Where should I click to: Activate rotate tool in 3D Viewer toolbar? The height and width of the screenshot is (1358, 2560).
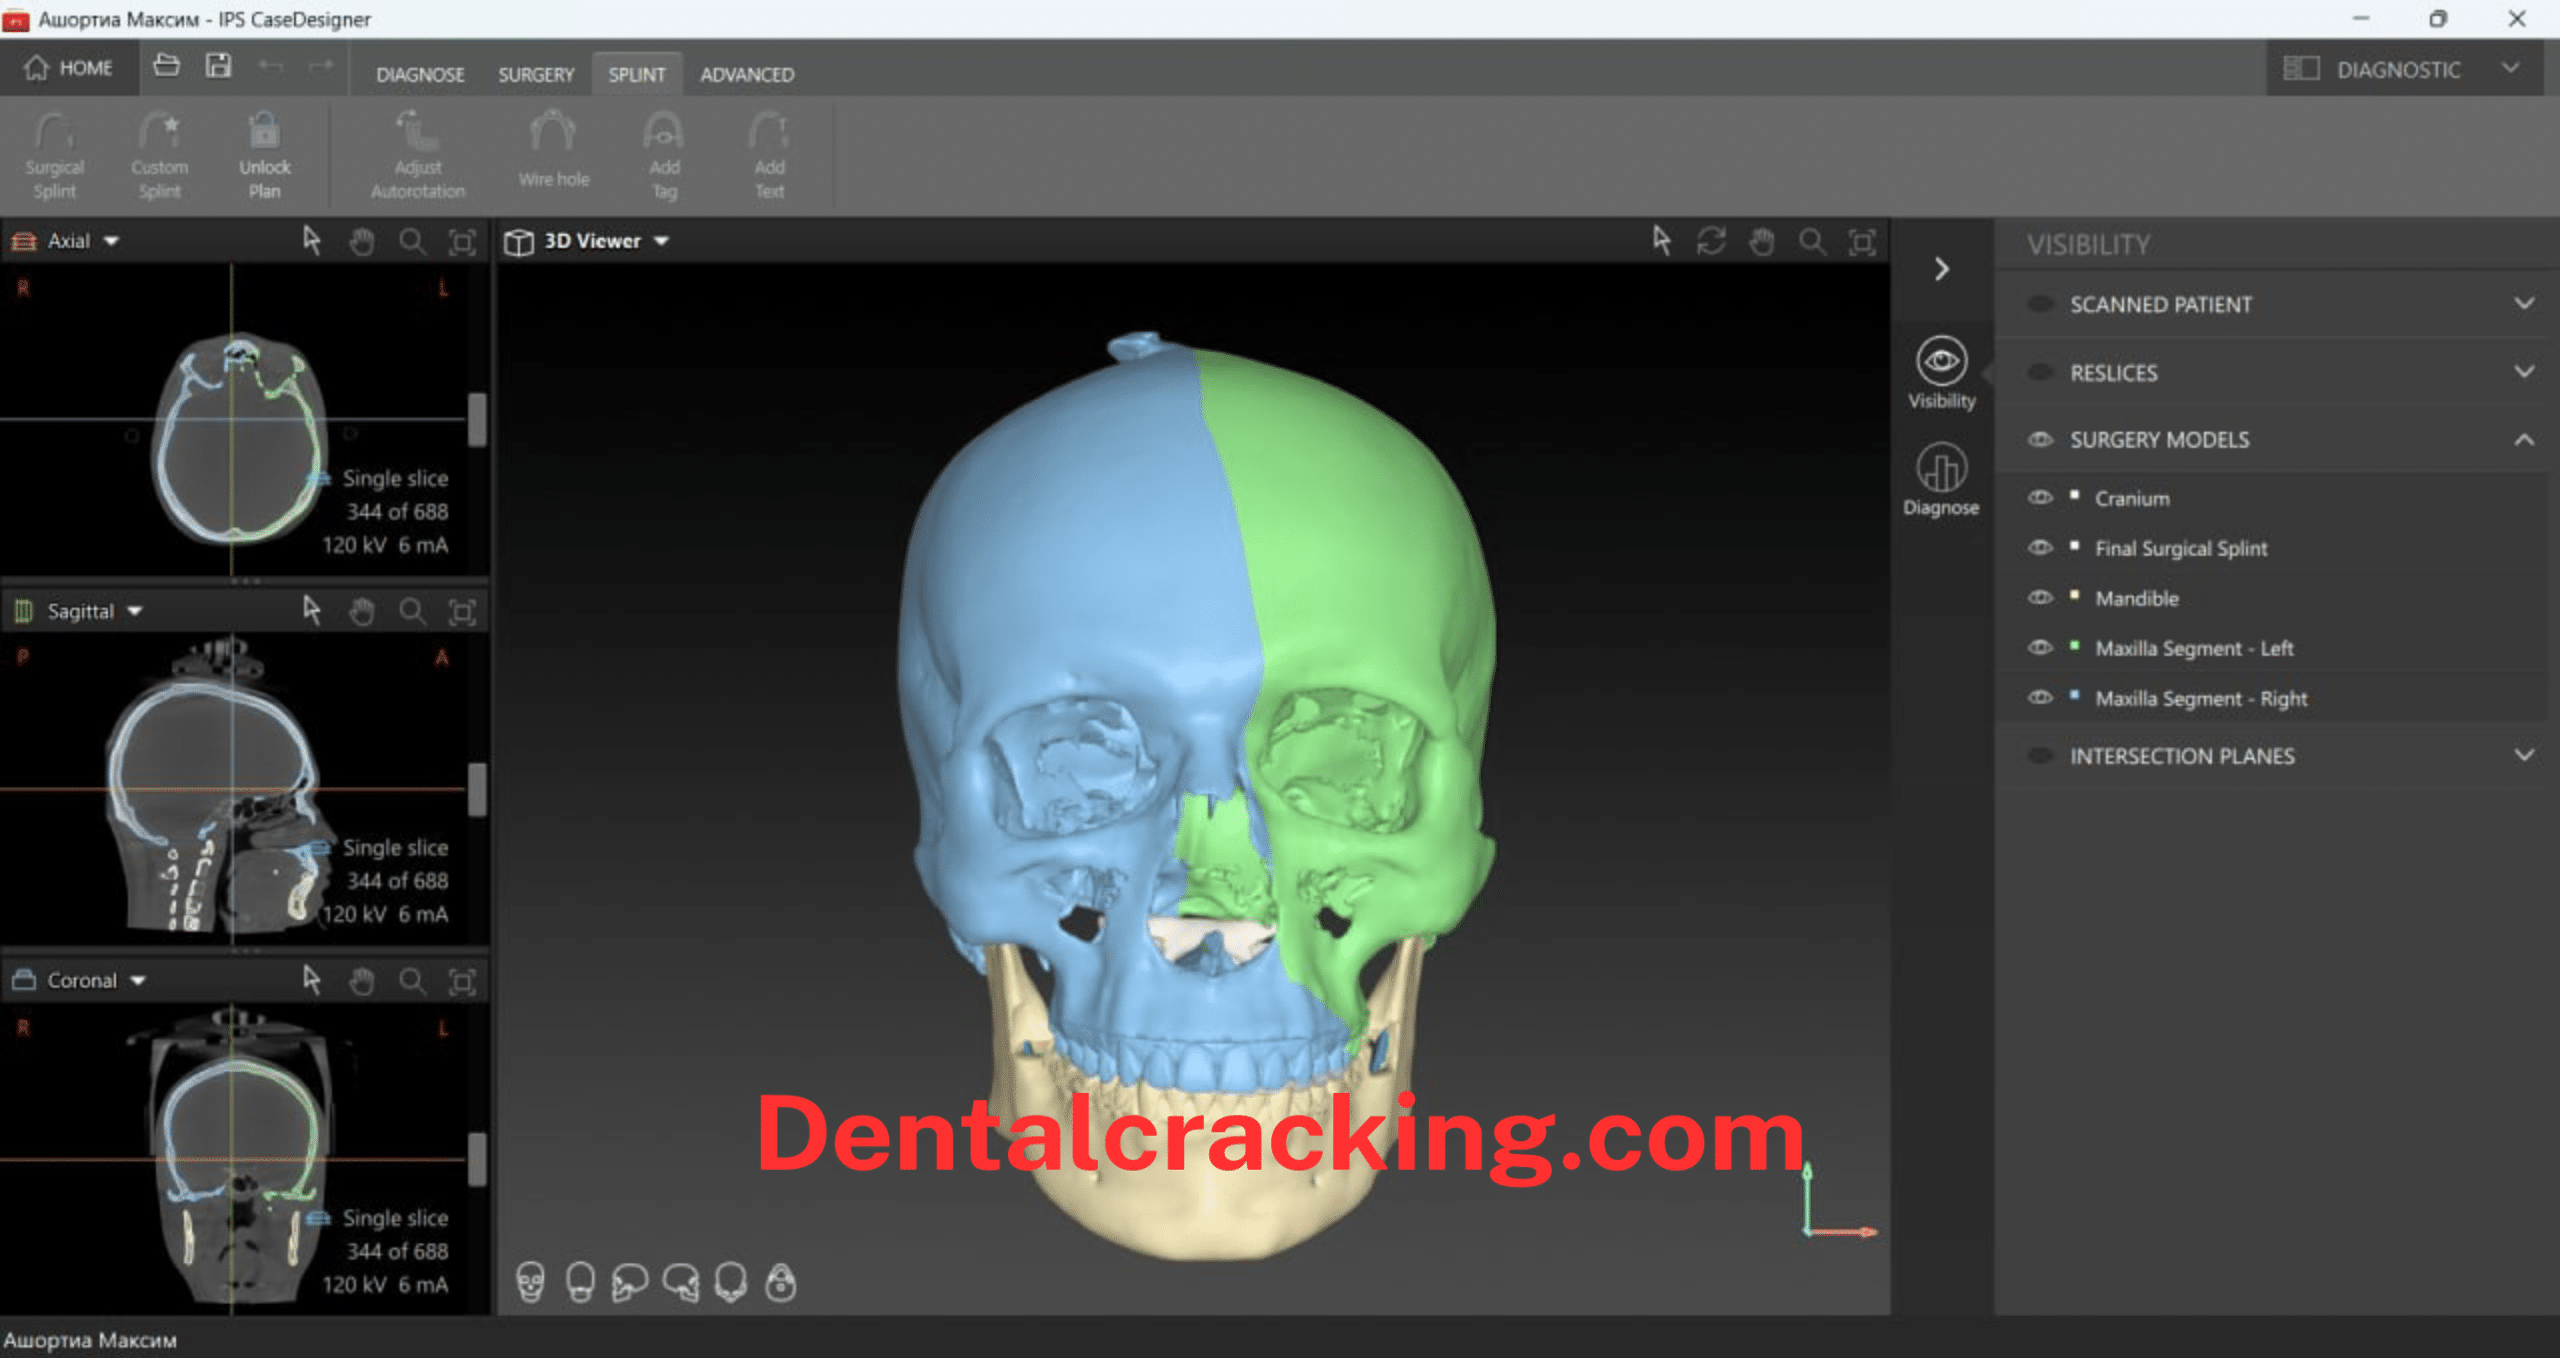[1711, 241]
